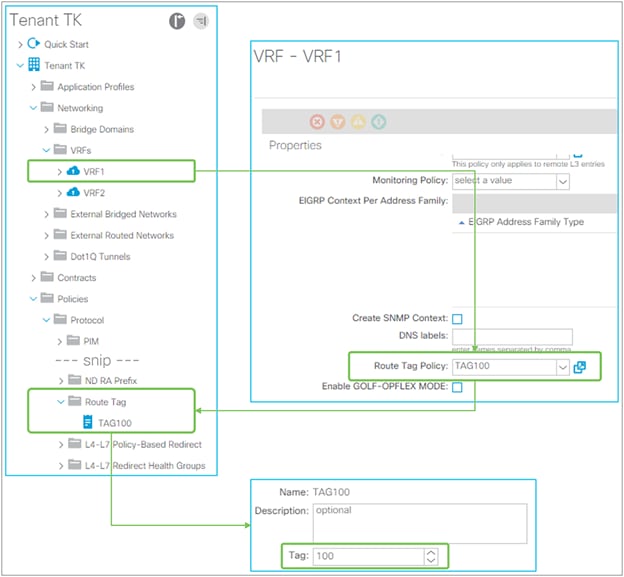The width and height of the screenshot is (624, 577).
Task: Click the VRFs folder icon
Action: click(x=60, y=149)
